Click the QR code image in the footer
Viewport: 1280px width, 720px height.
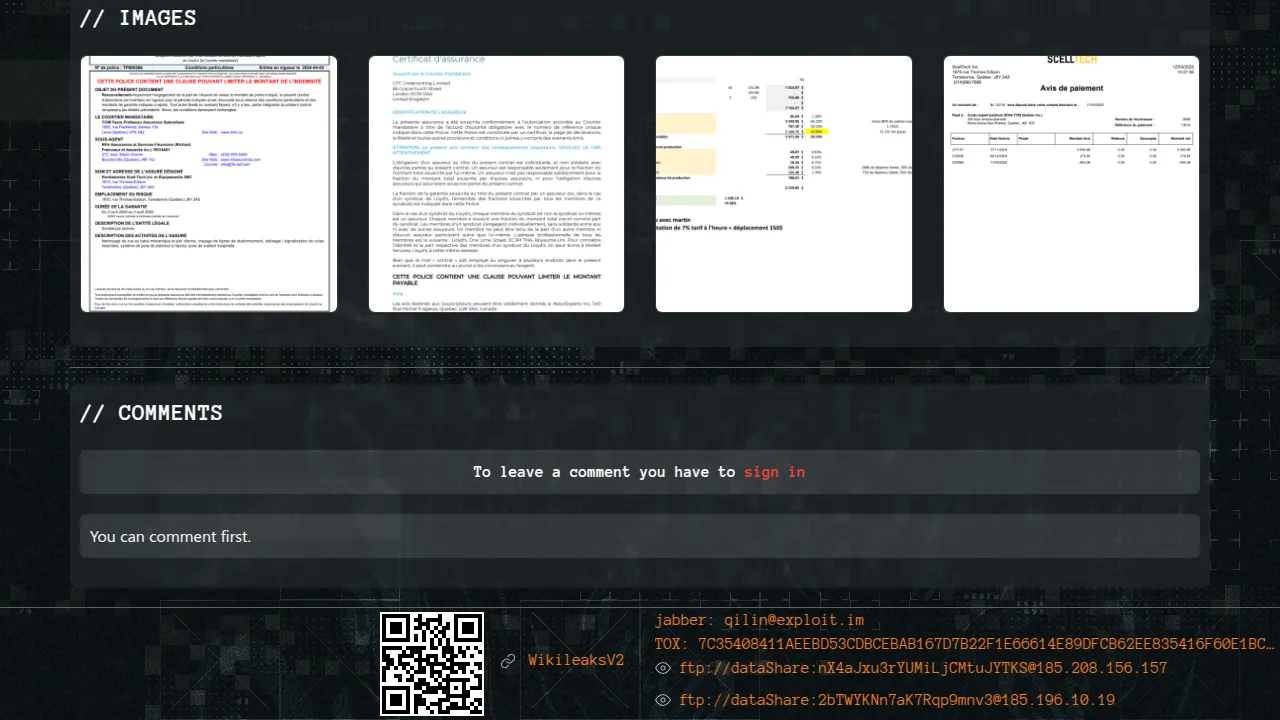click(x=432, y=663)
